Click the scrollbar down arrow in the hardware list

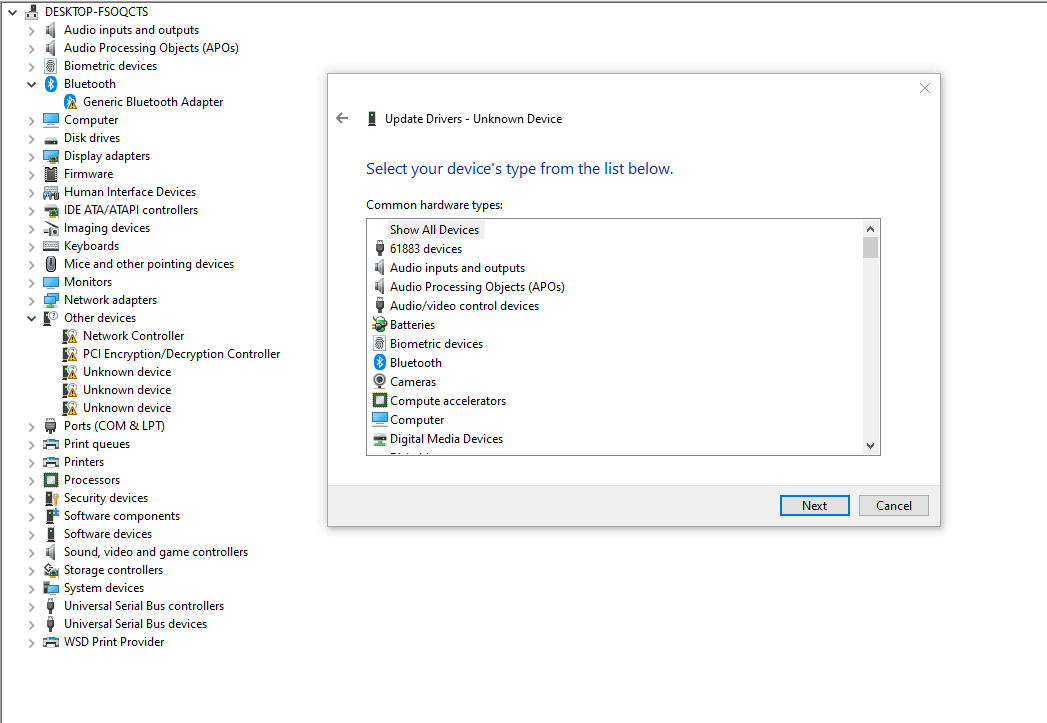tap(870, 445)
